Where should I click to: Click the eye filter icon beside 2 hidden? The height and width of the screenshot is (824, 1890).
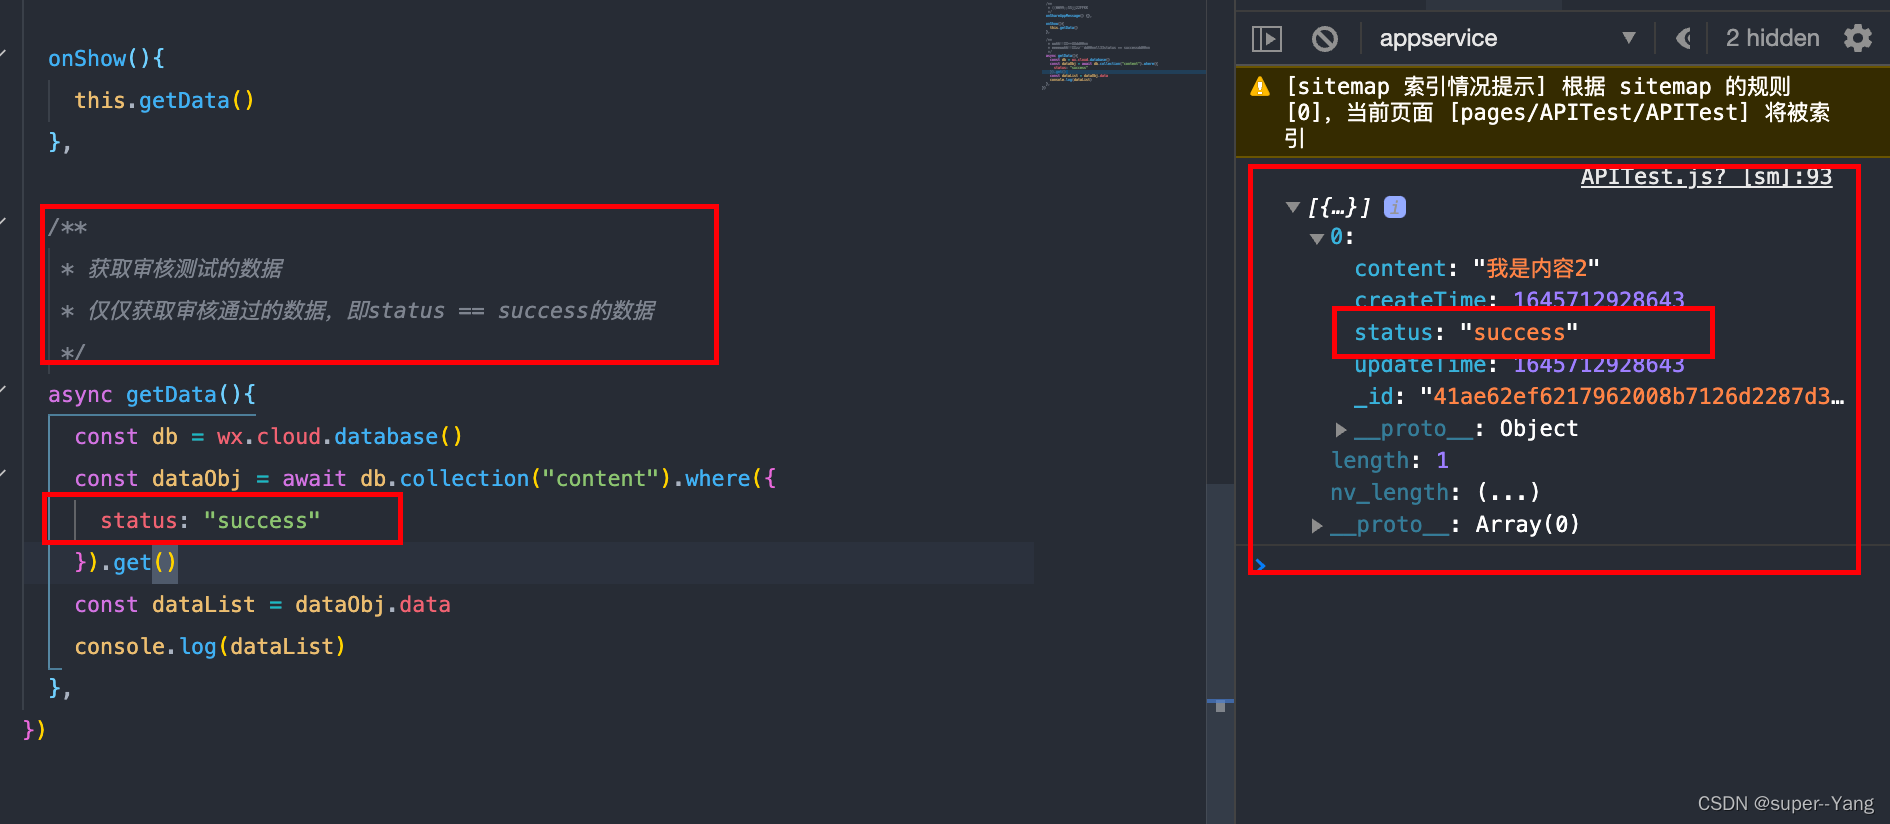1684,38
